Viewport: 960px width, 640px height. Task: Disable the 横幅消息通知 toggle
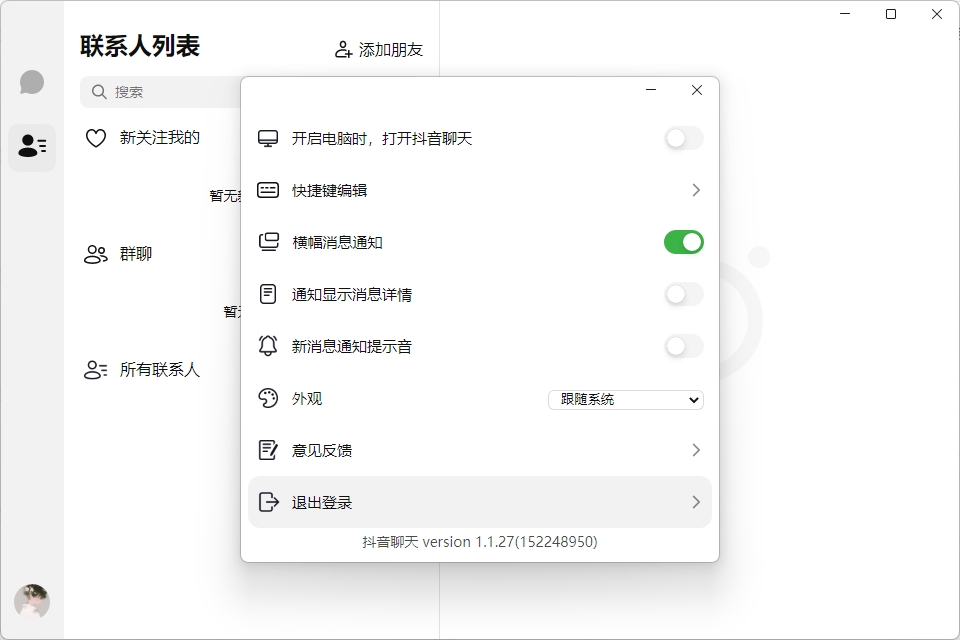[684, 243]
